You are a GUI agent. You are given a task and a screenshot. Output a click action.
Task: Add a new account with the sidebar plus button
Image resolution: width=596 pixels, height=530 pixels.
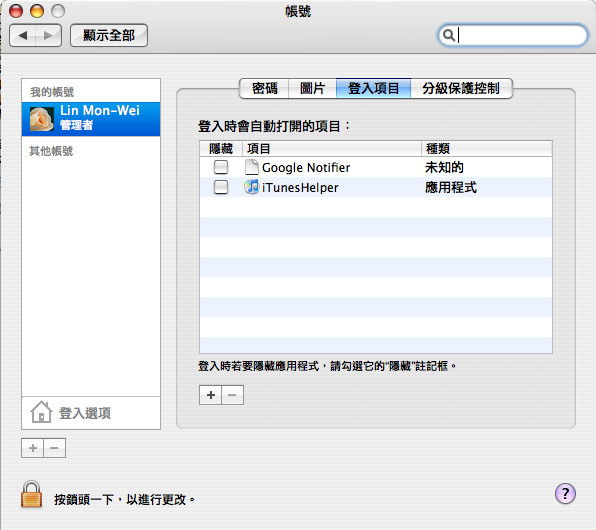tap(33, 448)
